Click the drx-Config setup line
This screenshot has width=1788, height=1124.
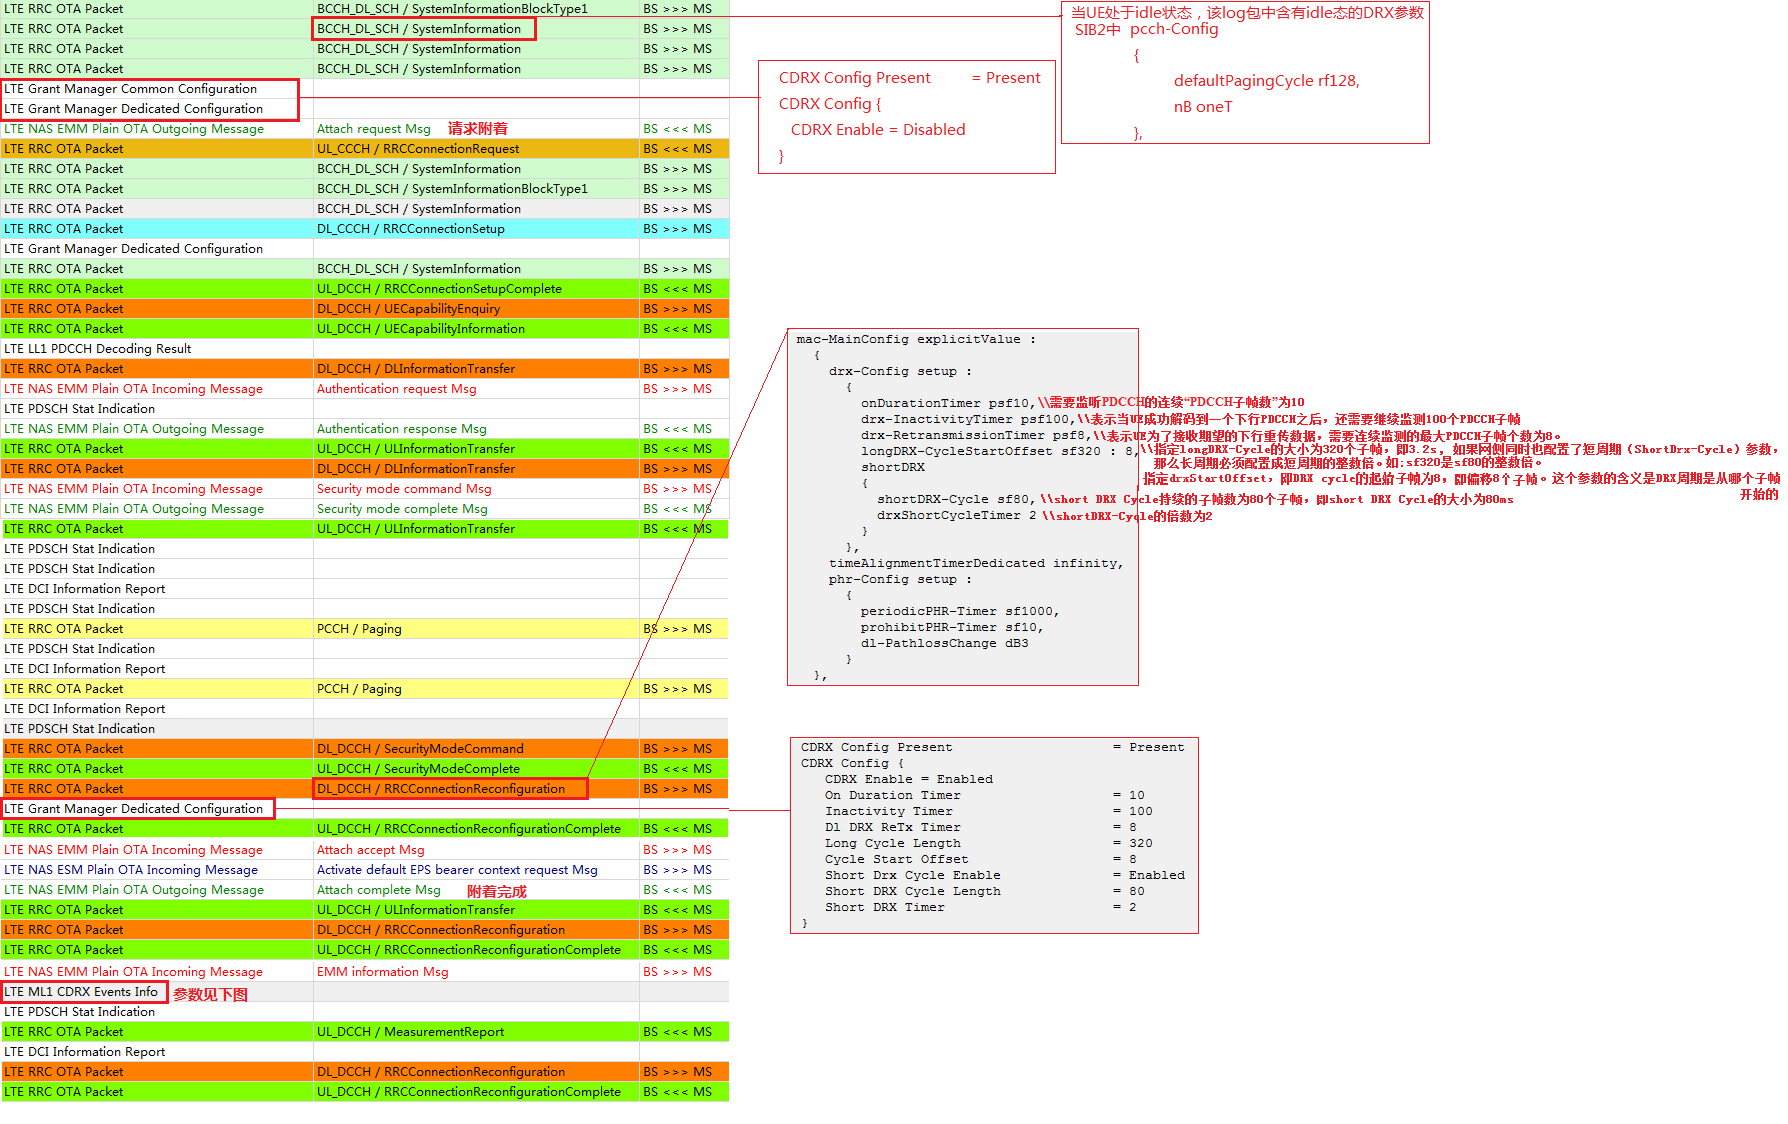900,372
